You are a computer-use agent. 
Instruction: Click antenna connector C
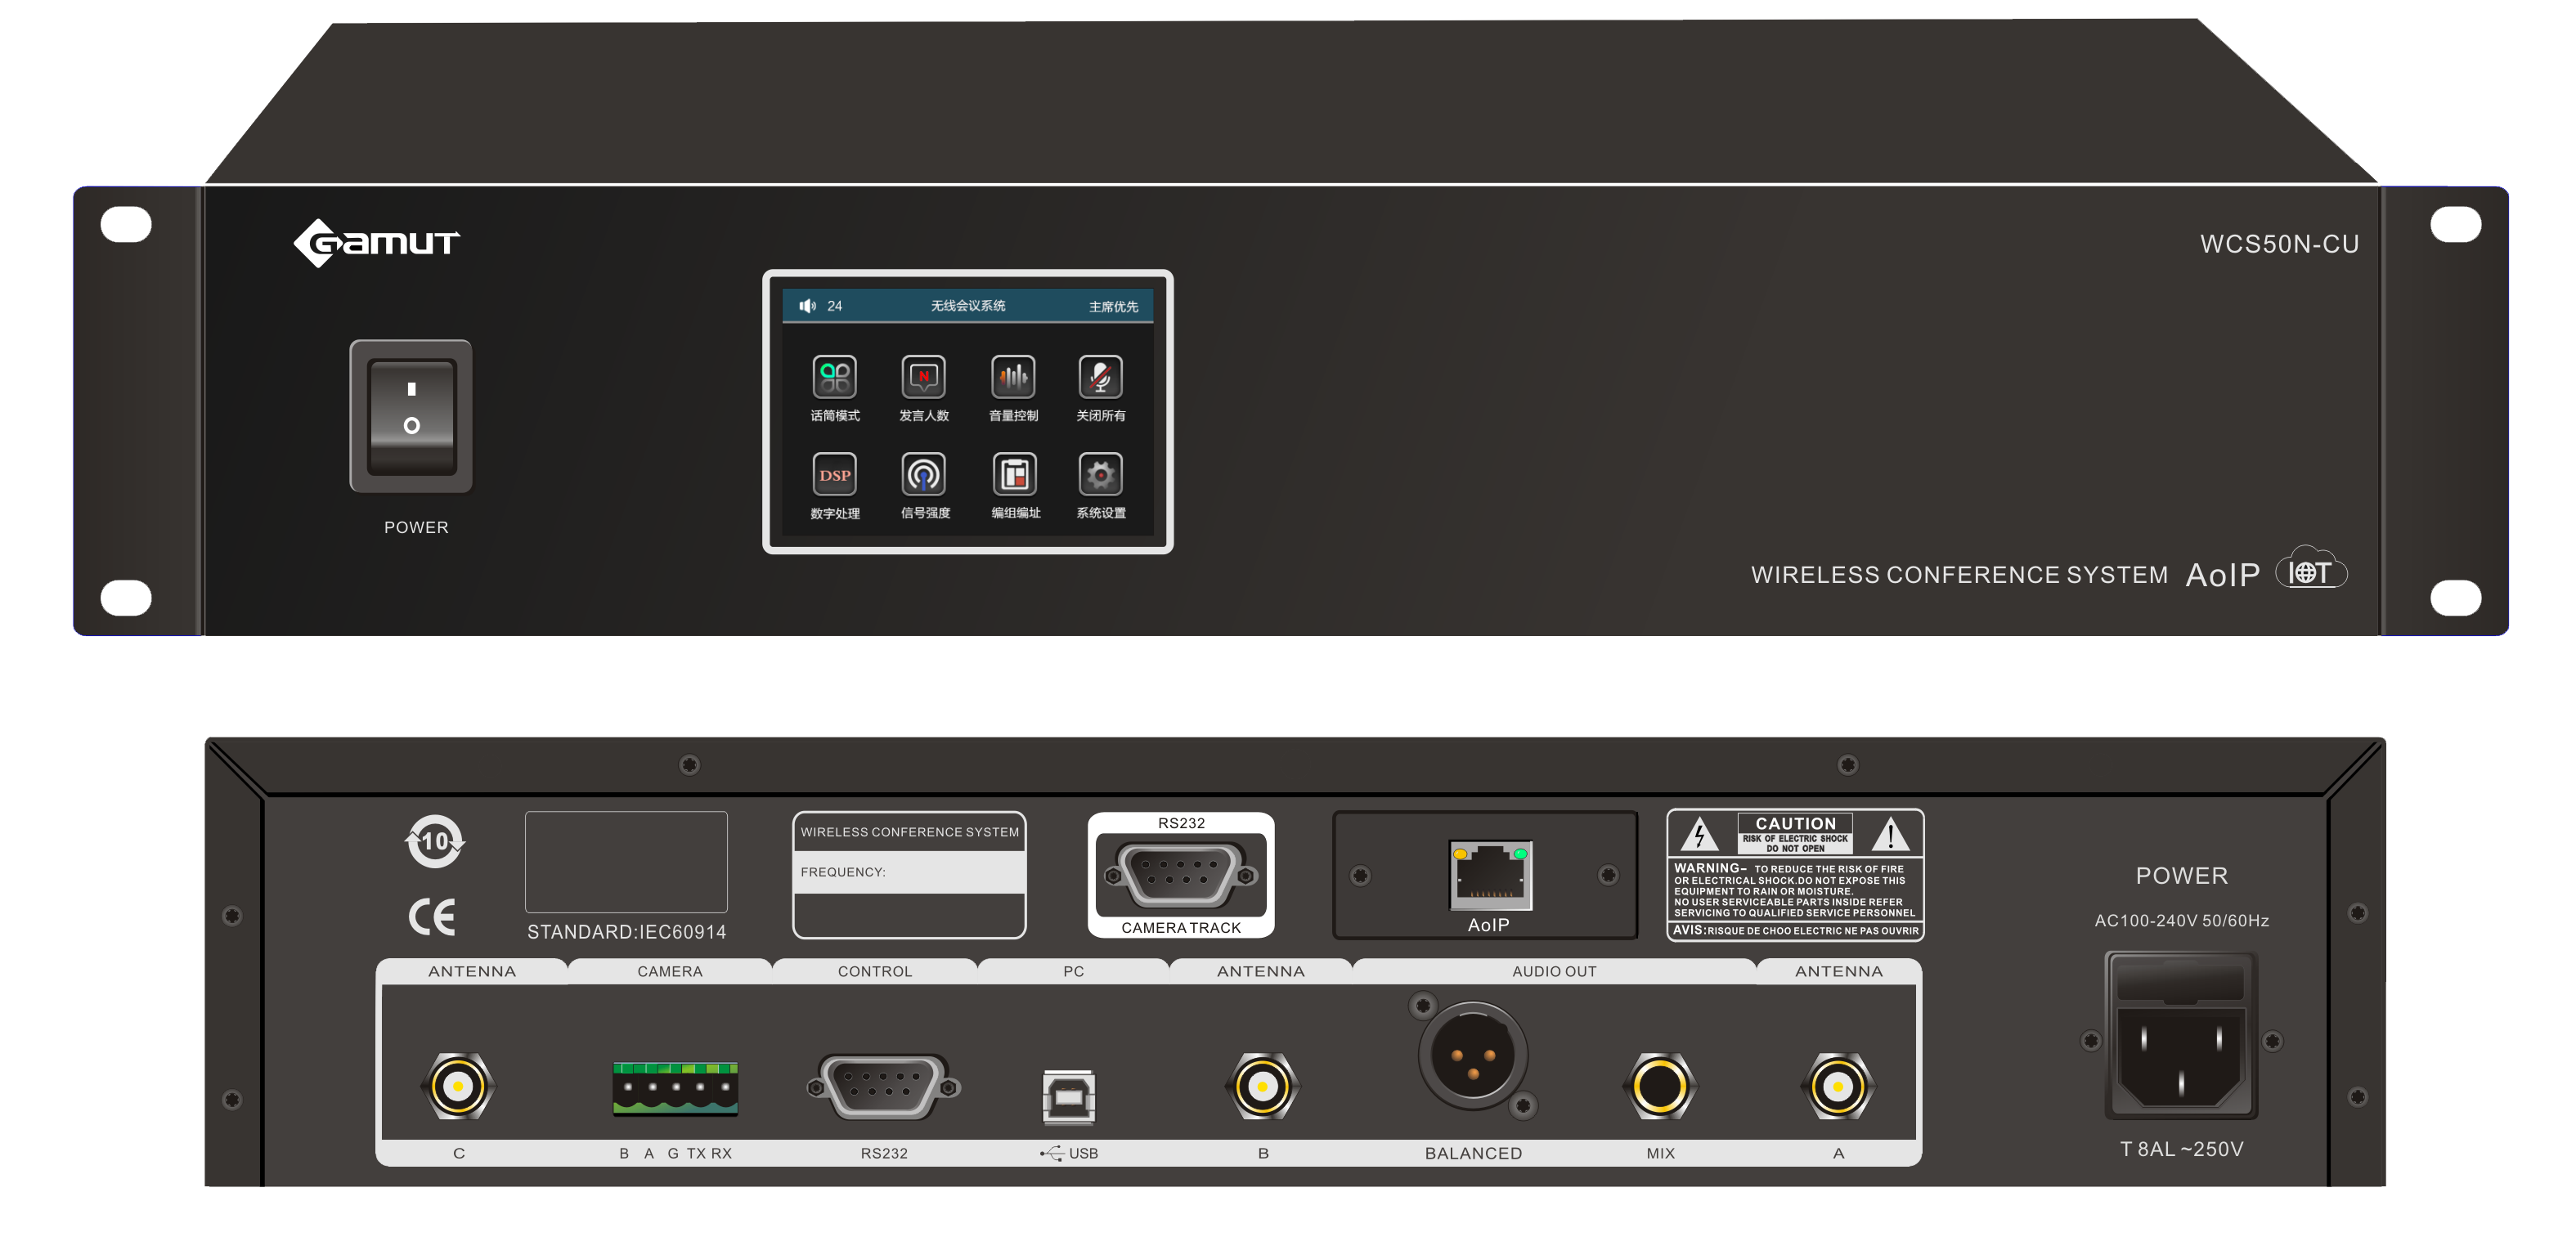(458, 1086)
